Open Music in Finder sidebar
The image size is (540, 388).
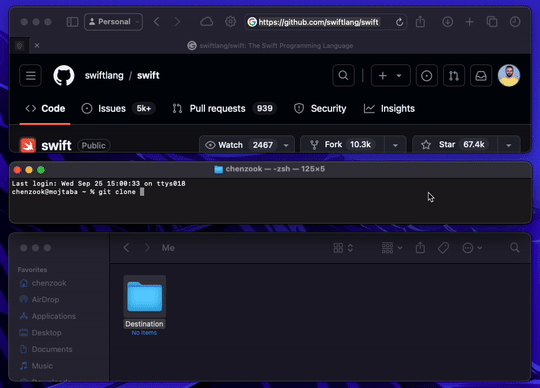click(x=36, y=366)
